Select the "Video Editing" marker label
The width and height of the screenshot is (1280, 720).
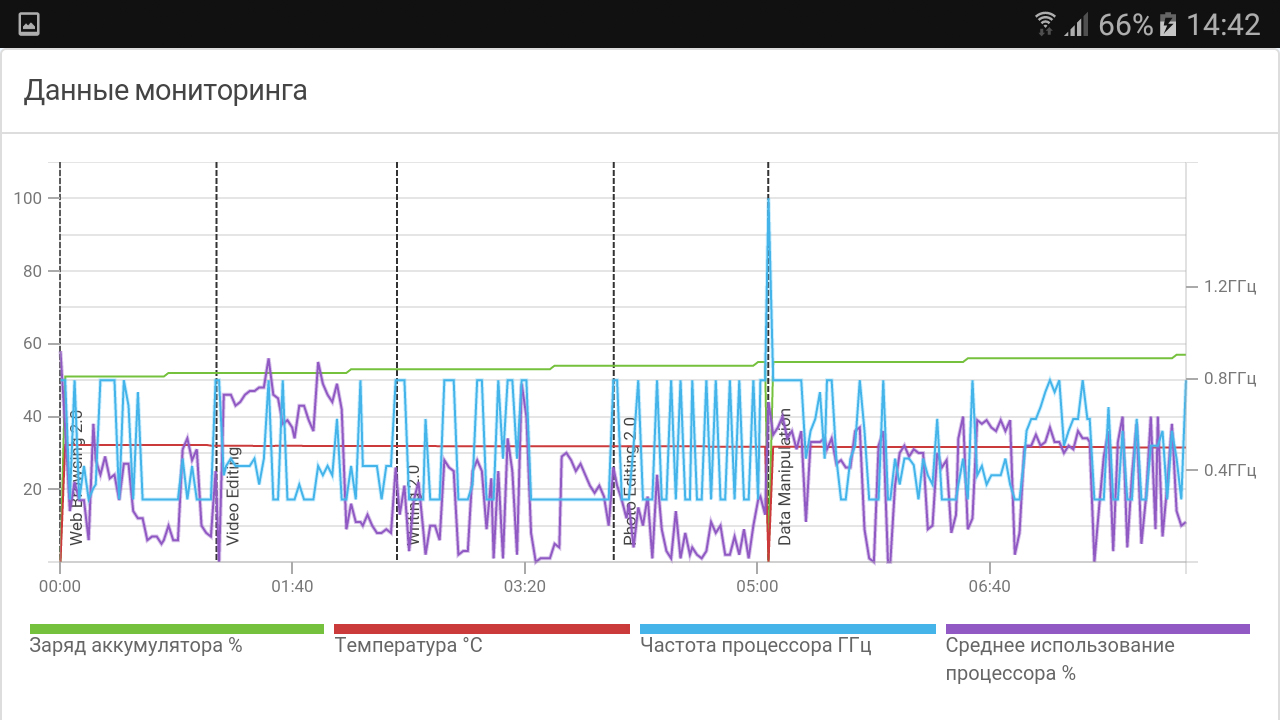233,497
